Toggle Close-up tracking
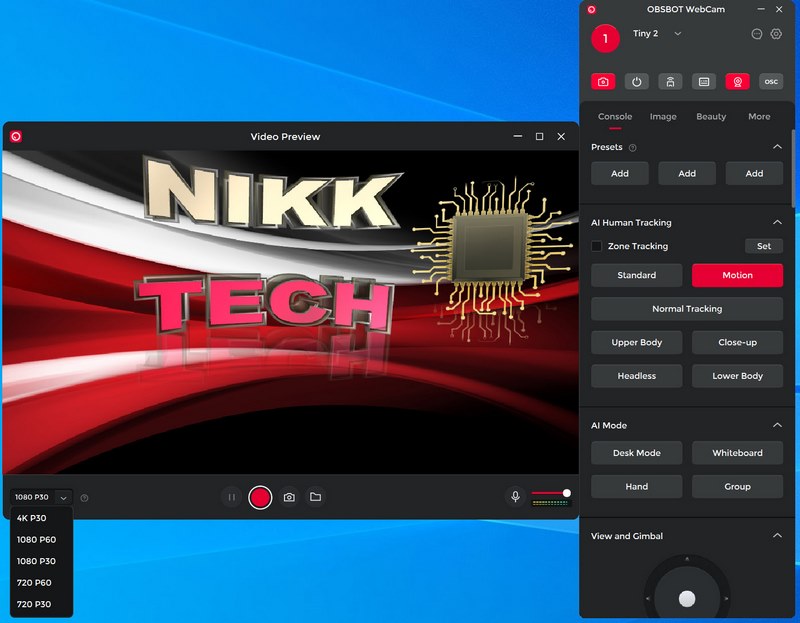The image size is (800, 623). (x=737, y=342)
